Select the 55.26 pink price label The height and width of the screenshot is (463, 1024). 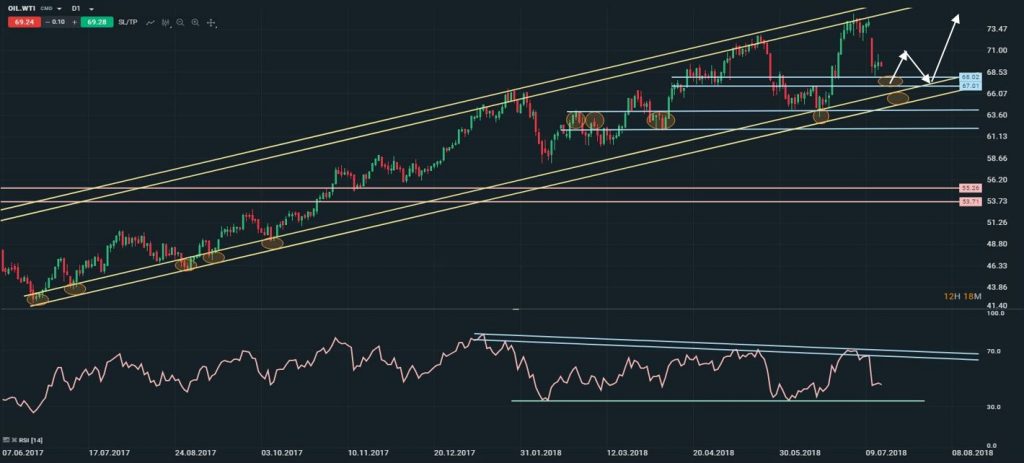[x=967, y=188]
